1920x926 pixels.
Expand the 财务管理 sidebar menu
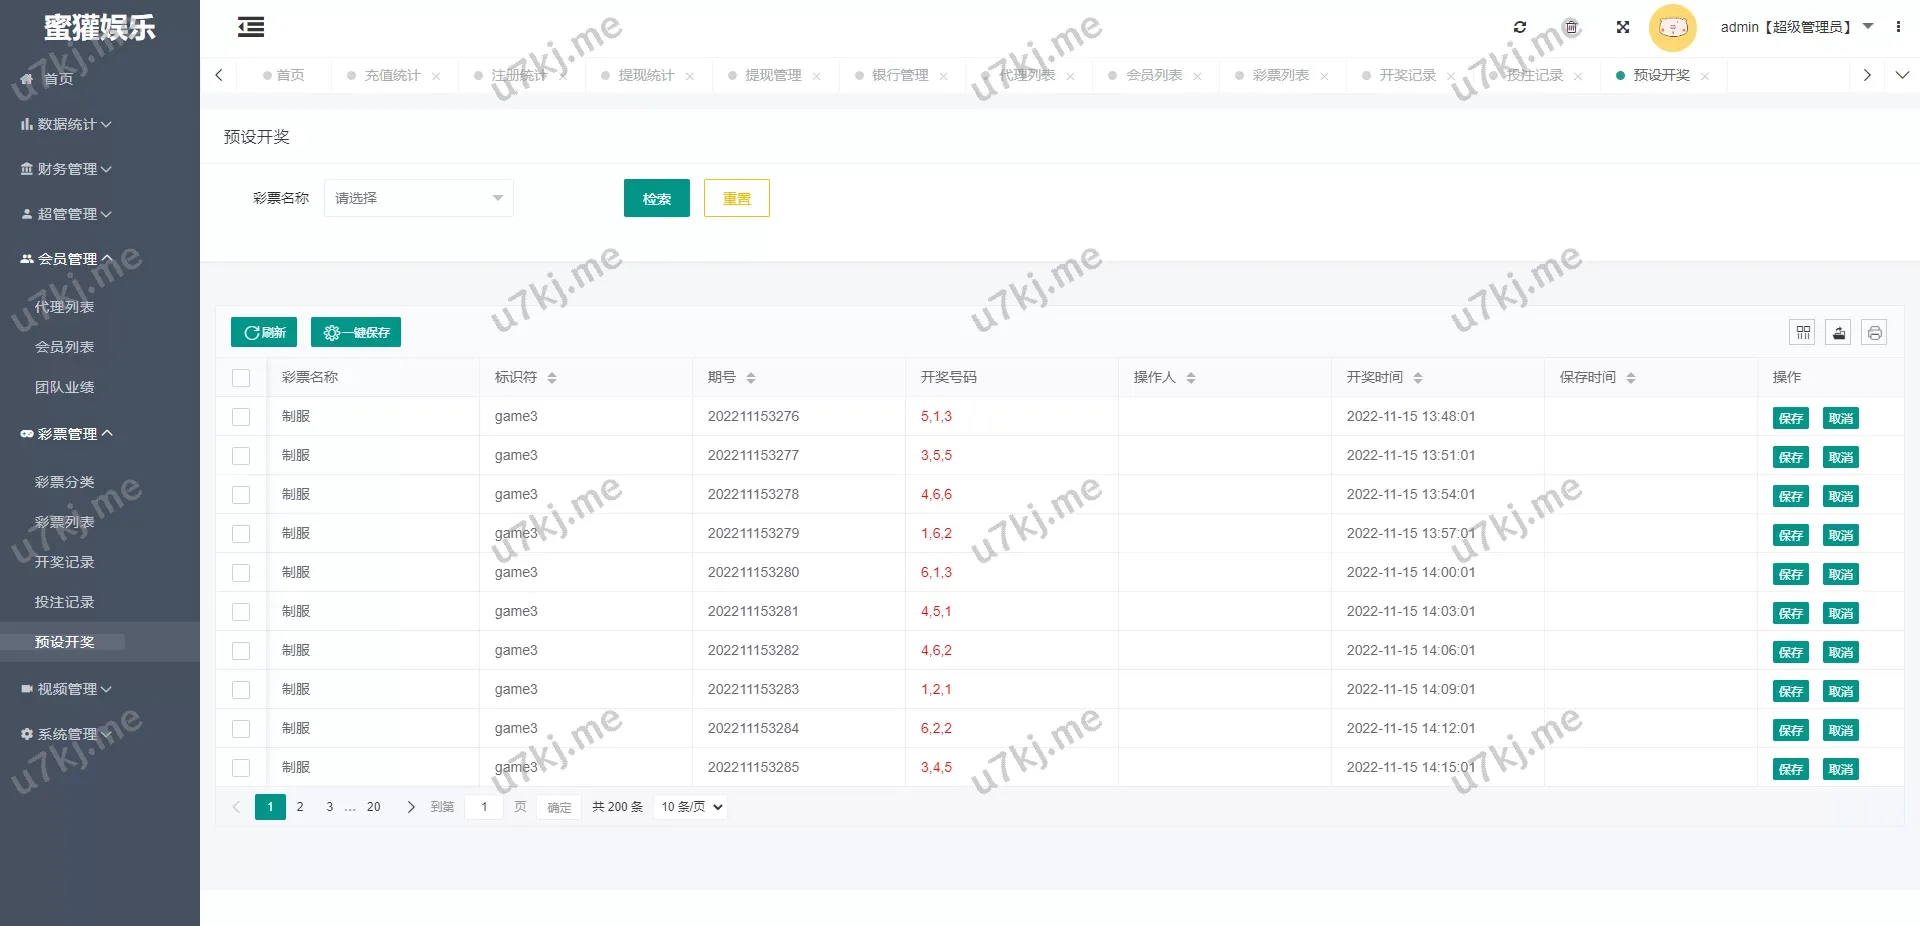(66, 169)
